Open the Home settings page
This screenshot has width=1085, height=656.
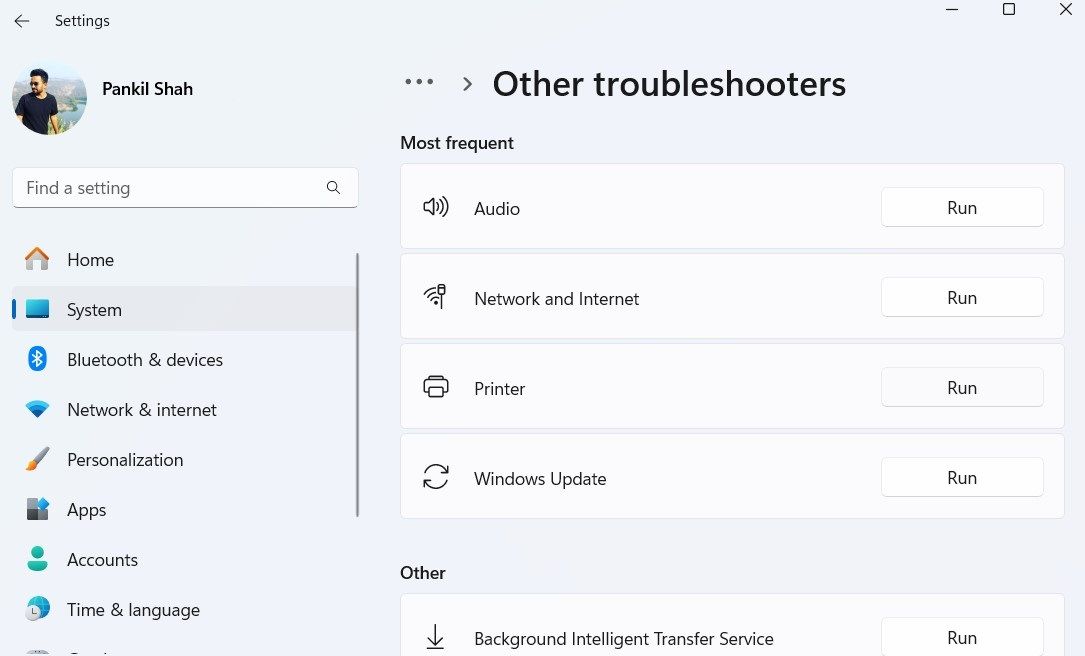[90, 260]
